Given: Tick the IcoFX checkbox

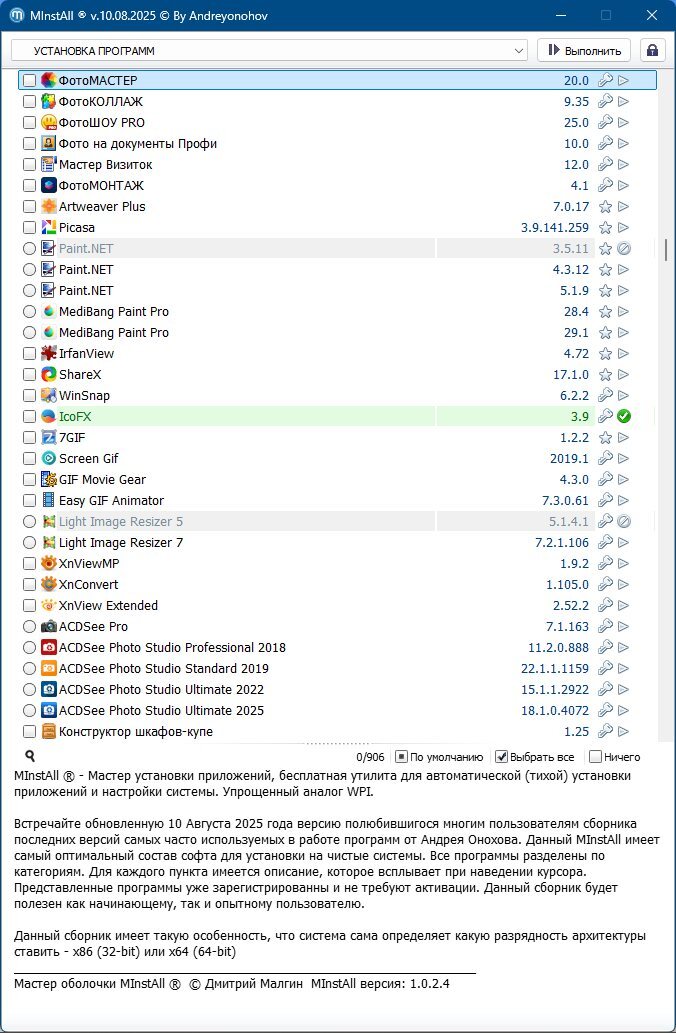Looking at the screenshot, I should pyautogui.click(x=30, y=416).
